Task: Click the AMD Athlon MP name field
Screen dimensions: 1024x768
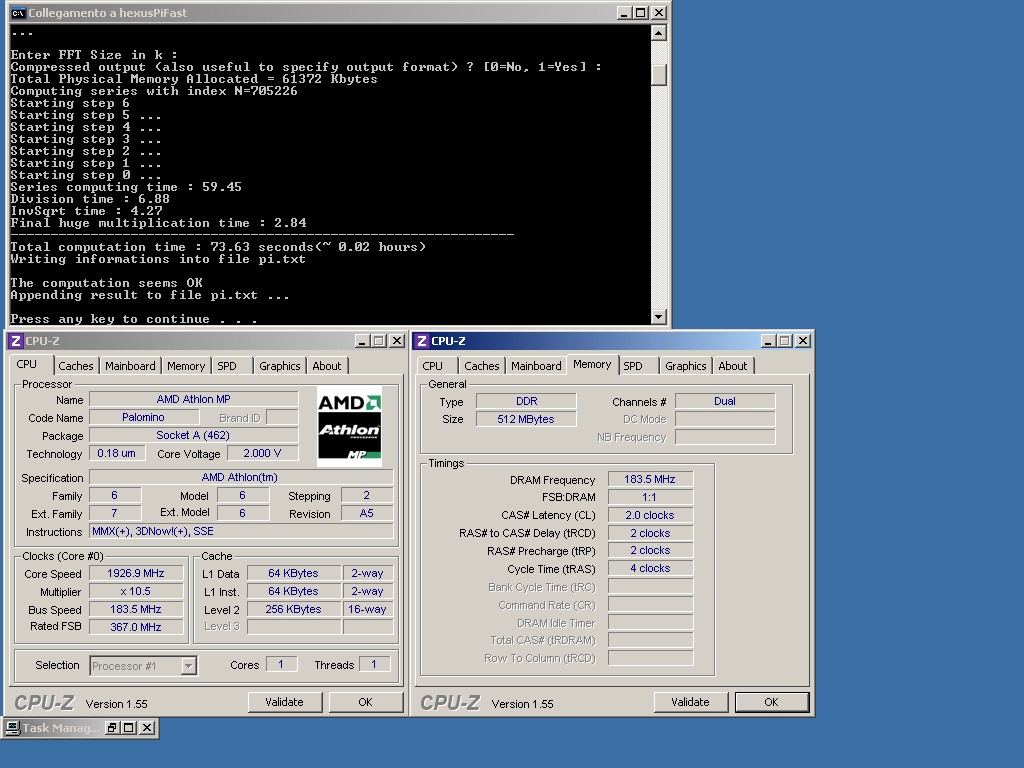Action: (193, 399)
